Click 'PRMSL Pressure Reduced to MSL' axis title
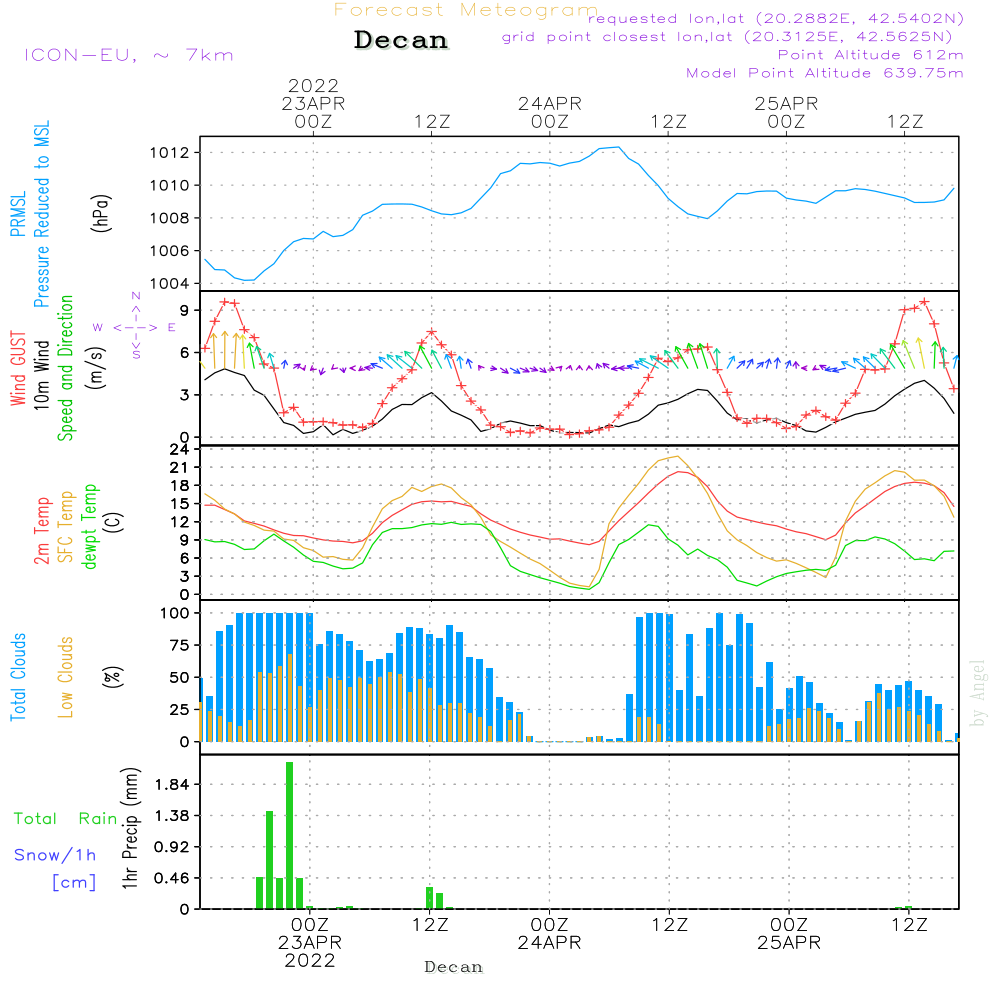The image size is (1000, 1000). click(30, 214)
